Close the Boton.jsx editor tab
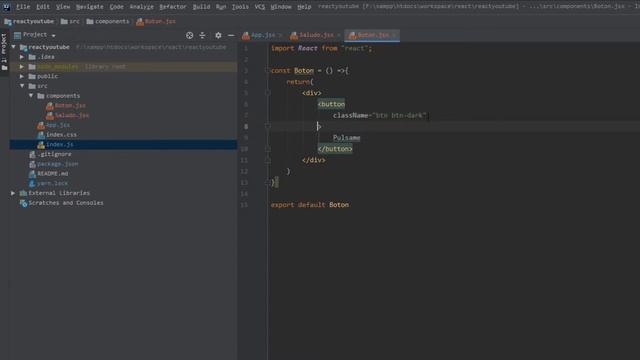The height and width of the screenshot is (360, 640). 394,36
